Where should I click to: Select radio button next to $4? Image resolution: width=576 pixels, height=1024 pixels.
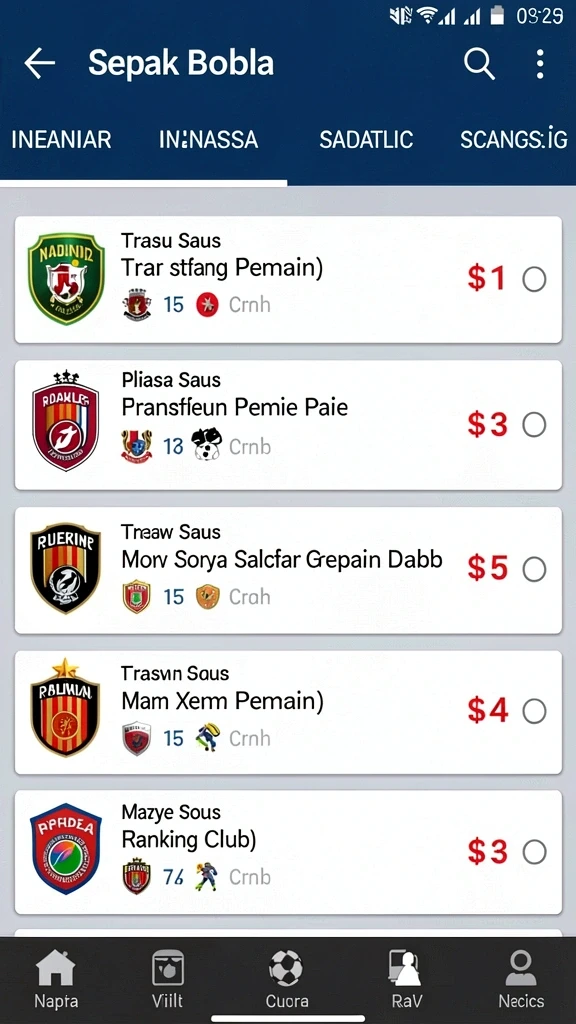(x=534, y=711)
